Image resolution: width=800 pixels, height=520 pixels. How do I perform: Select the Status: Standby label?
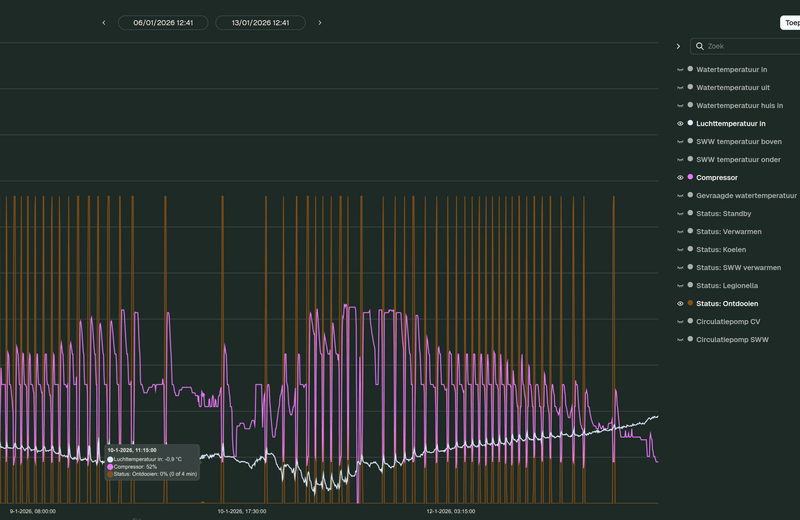tap(723, 213)
